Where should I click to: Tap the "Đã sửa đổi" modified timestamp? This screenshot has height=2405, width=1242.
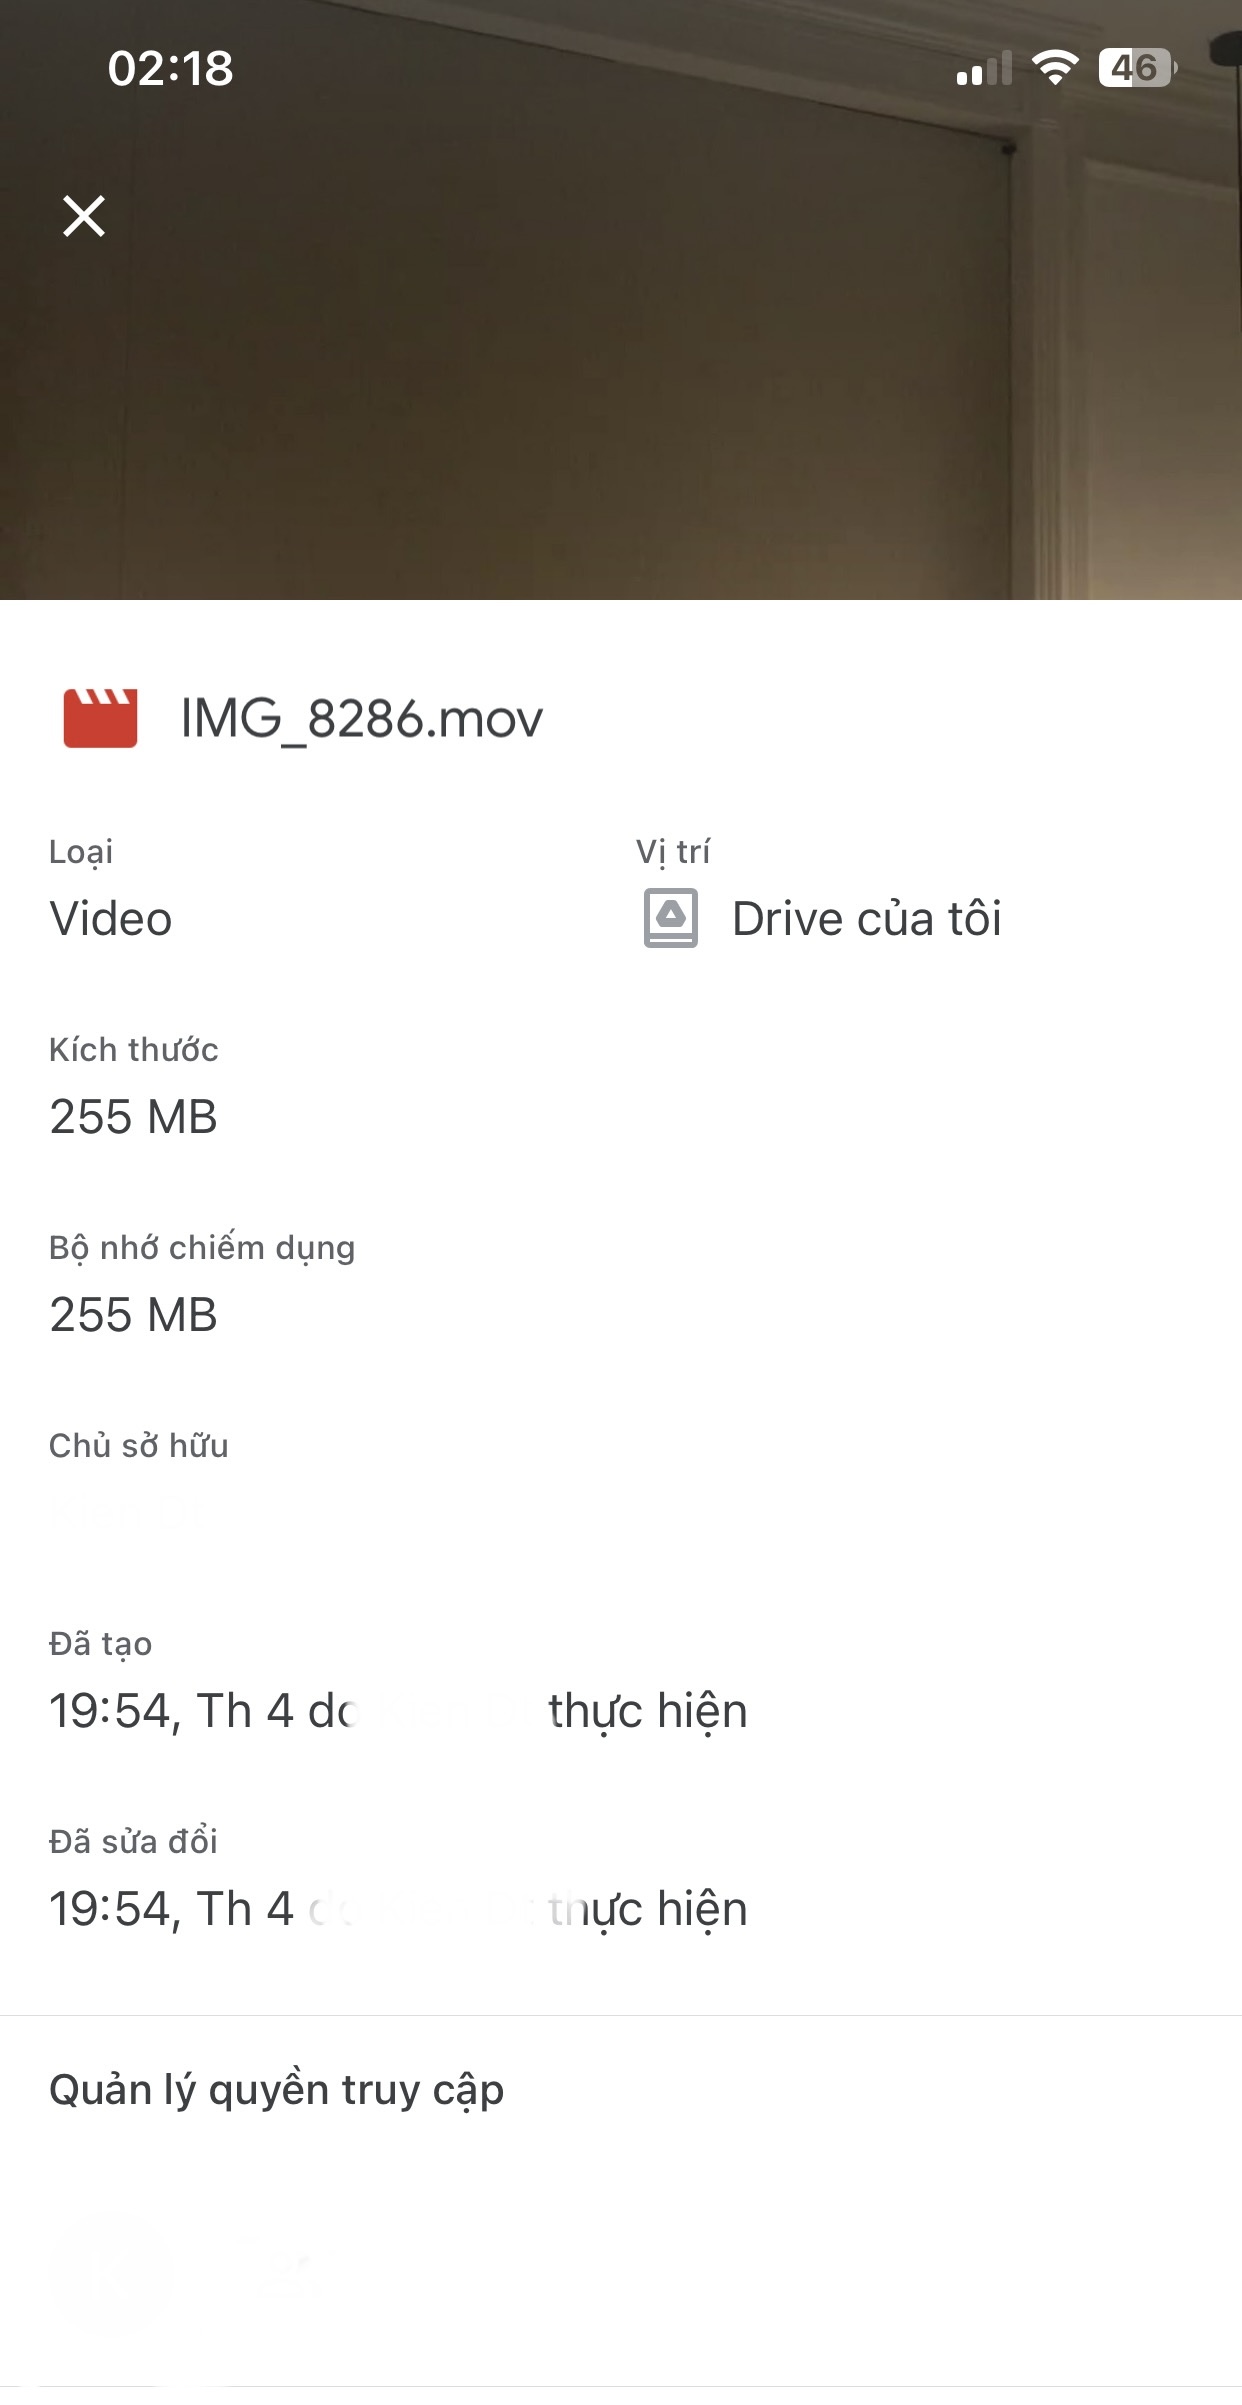[398, 1909]
